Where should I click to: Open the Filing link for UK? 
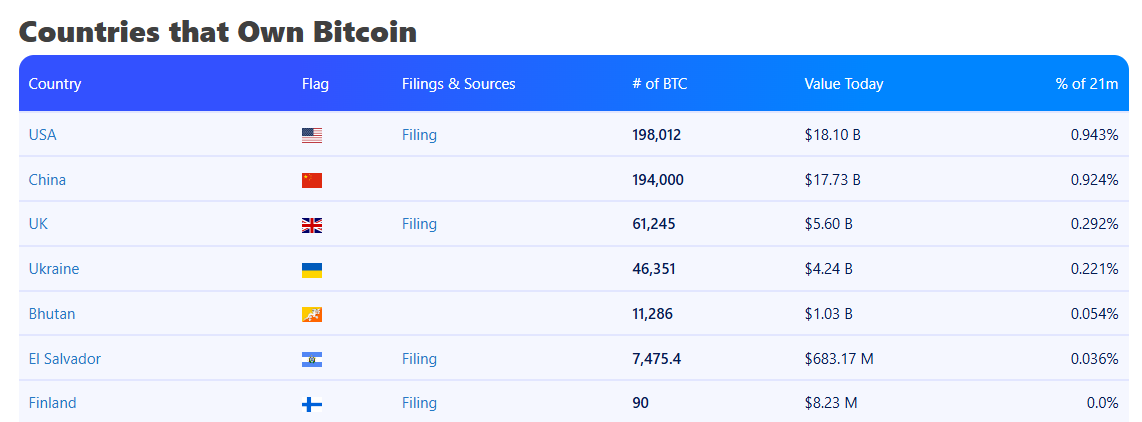click(419, 224)
